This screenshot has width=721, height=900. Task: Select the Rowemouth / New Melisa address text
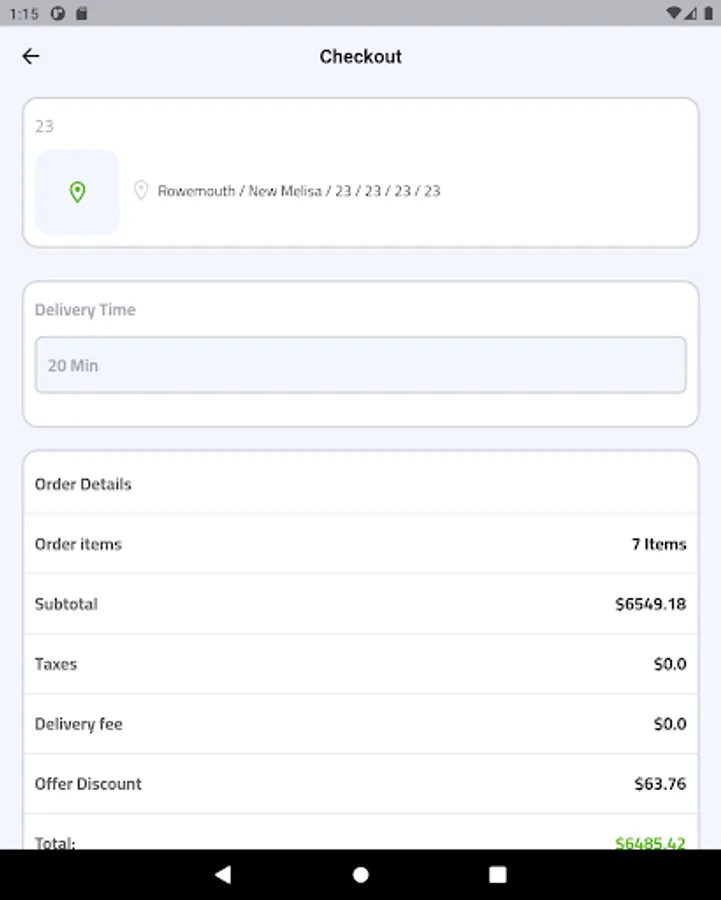(299, 191)
